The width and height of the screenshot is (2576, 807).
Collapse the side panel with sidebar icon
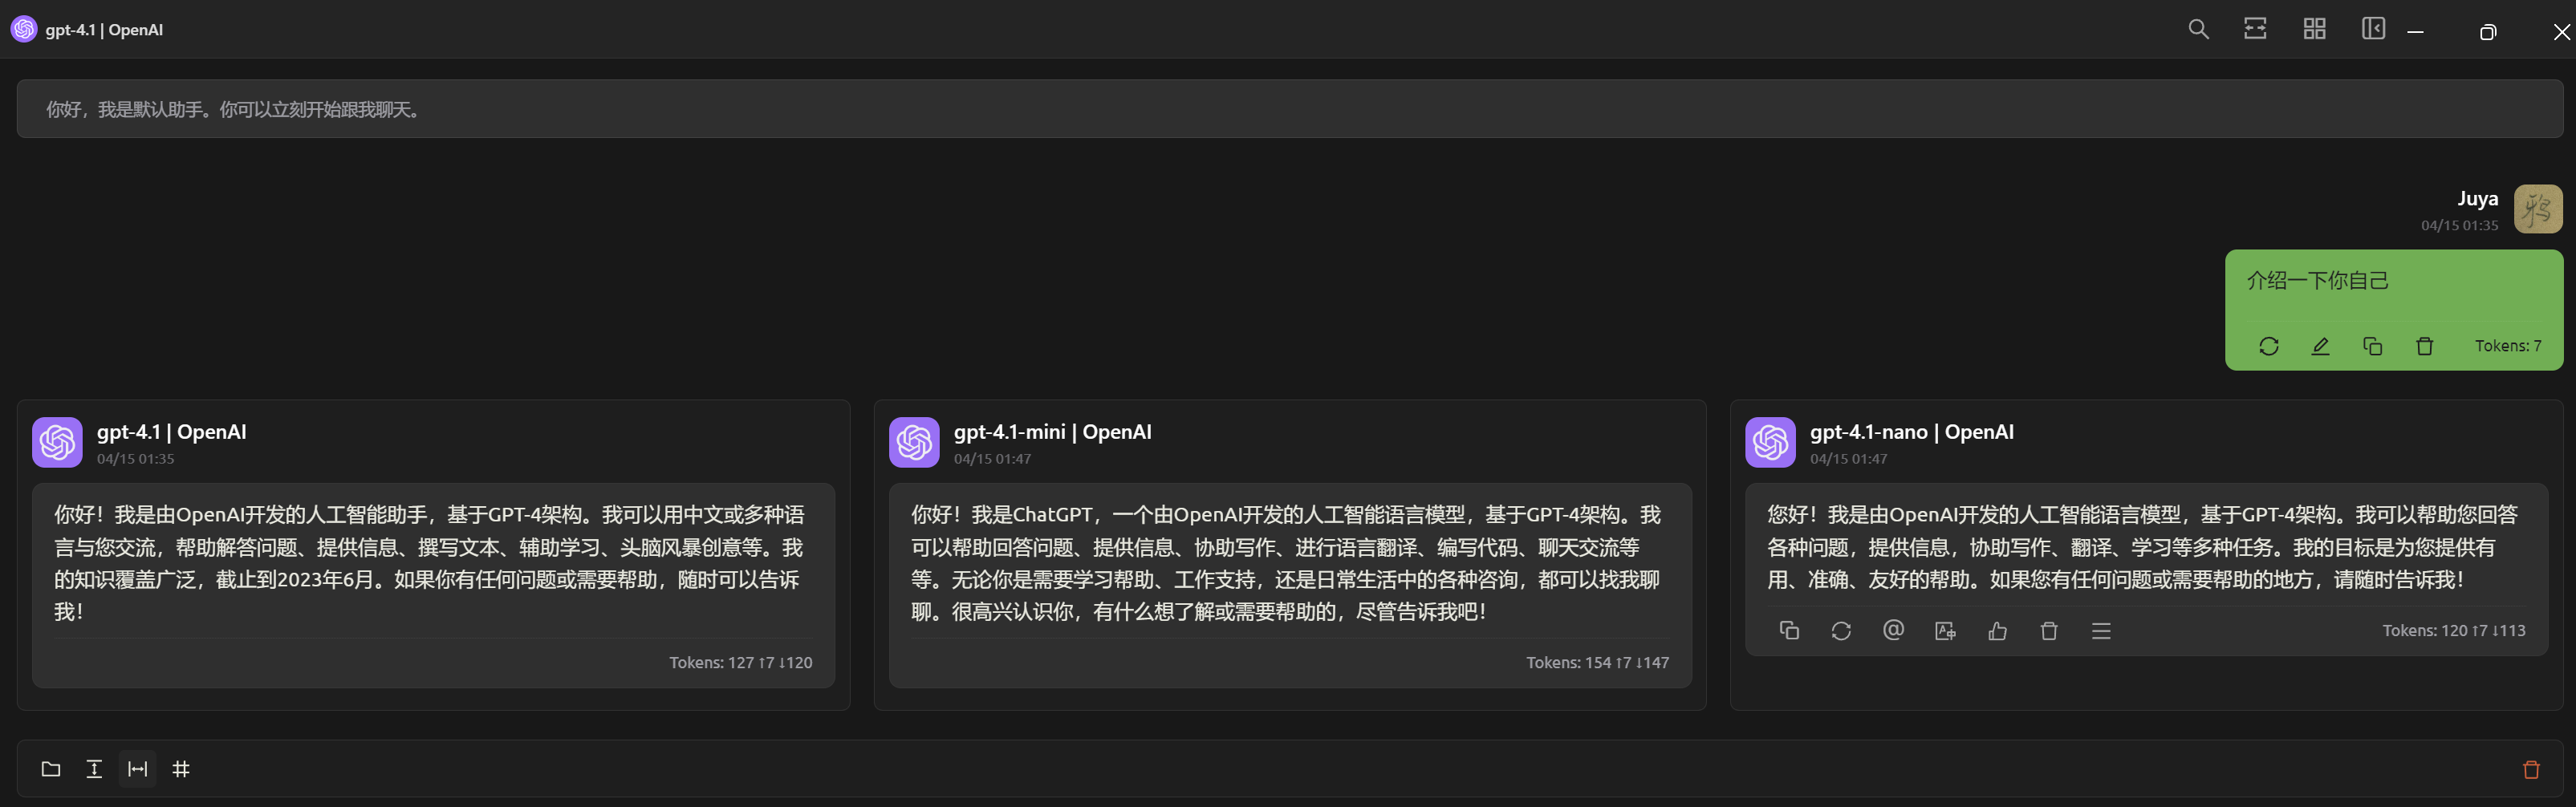2373,29
